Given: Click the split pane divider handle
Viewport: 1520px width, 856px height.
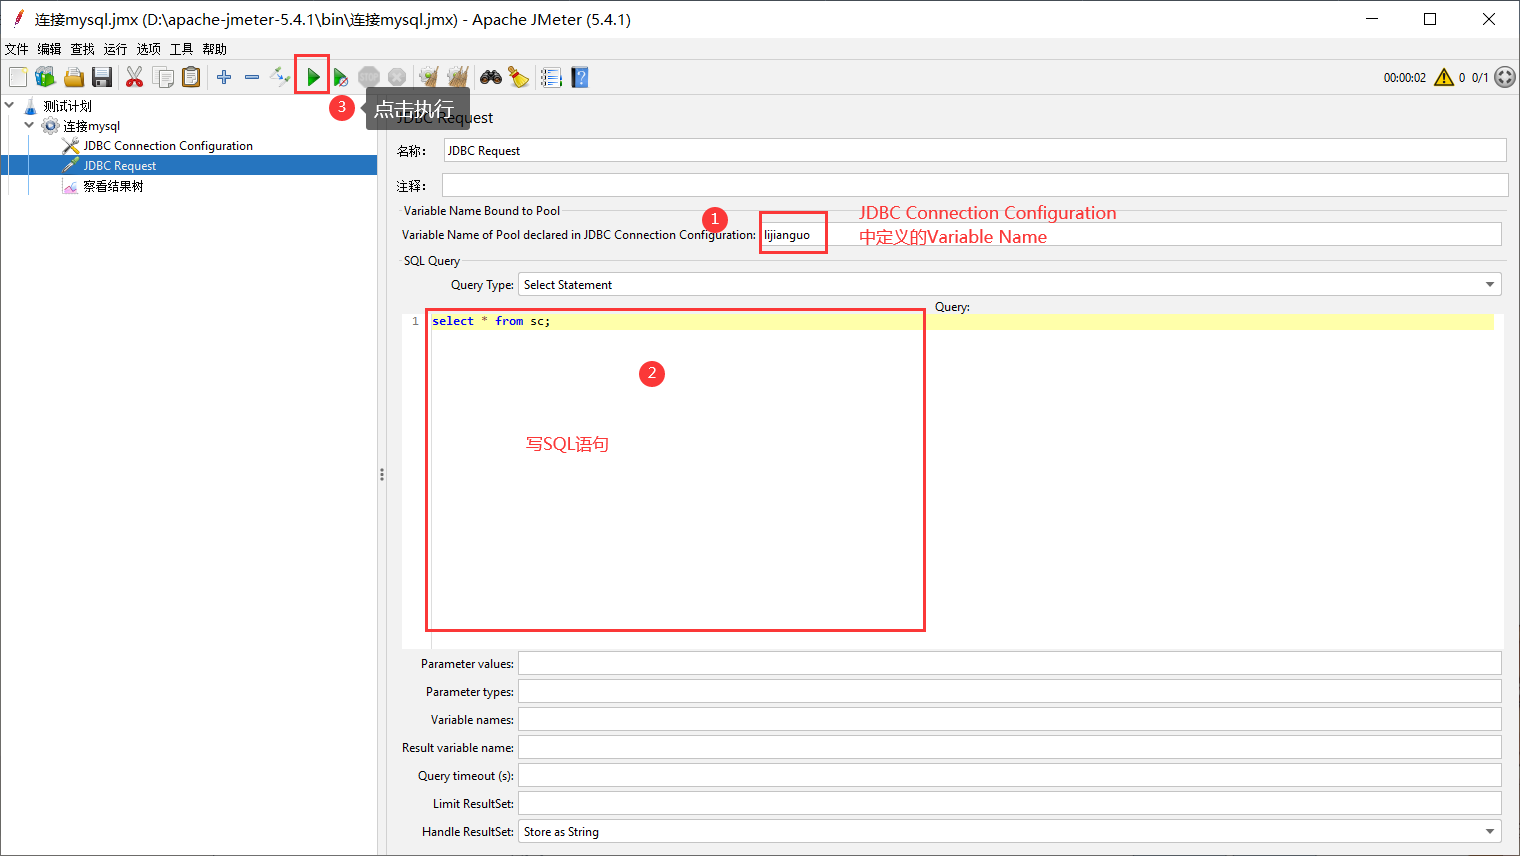Looking at the screenshot, I should pos(382,475).
